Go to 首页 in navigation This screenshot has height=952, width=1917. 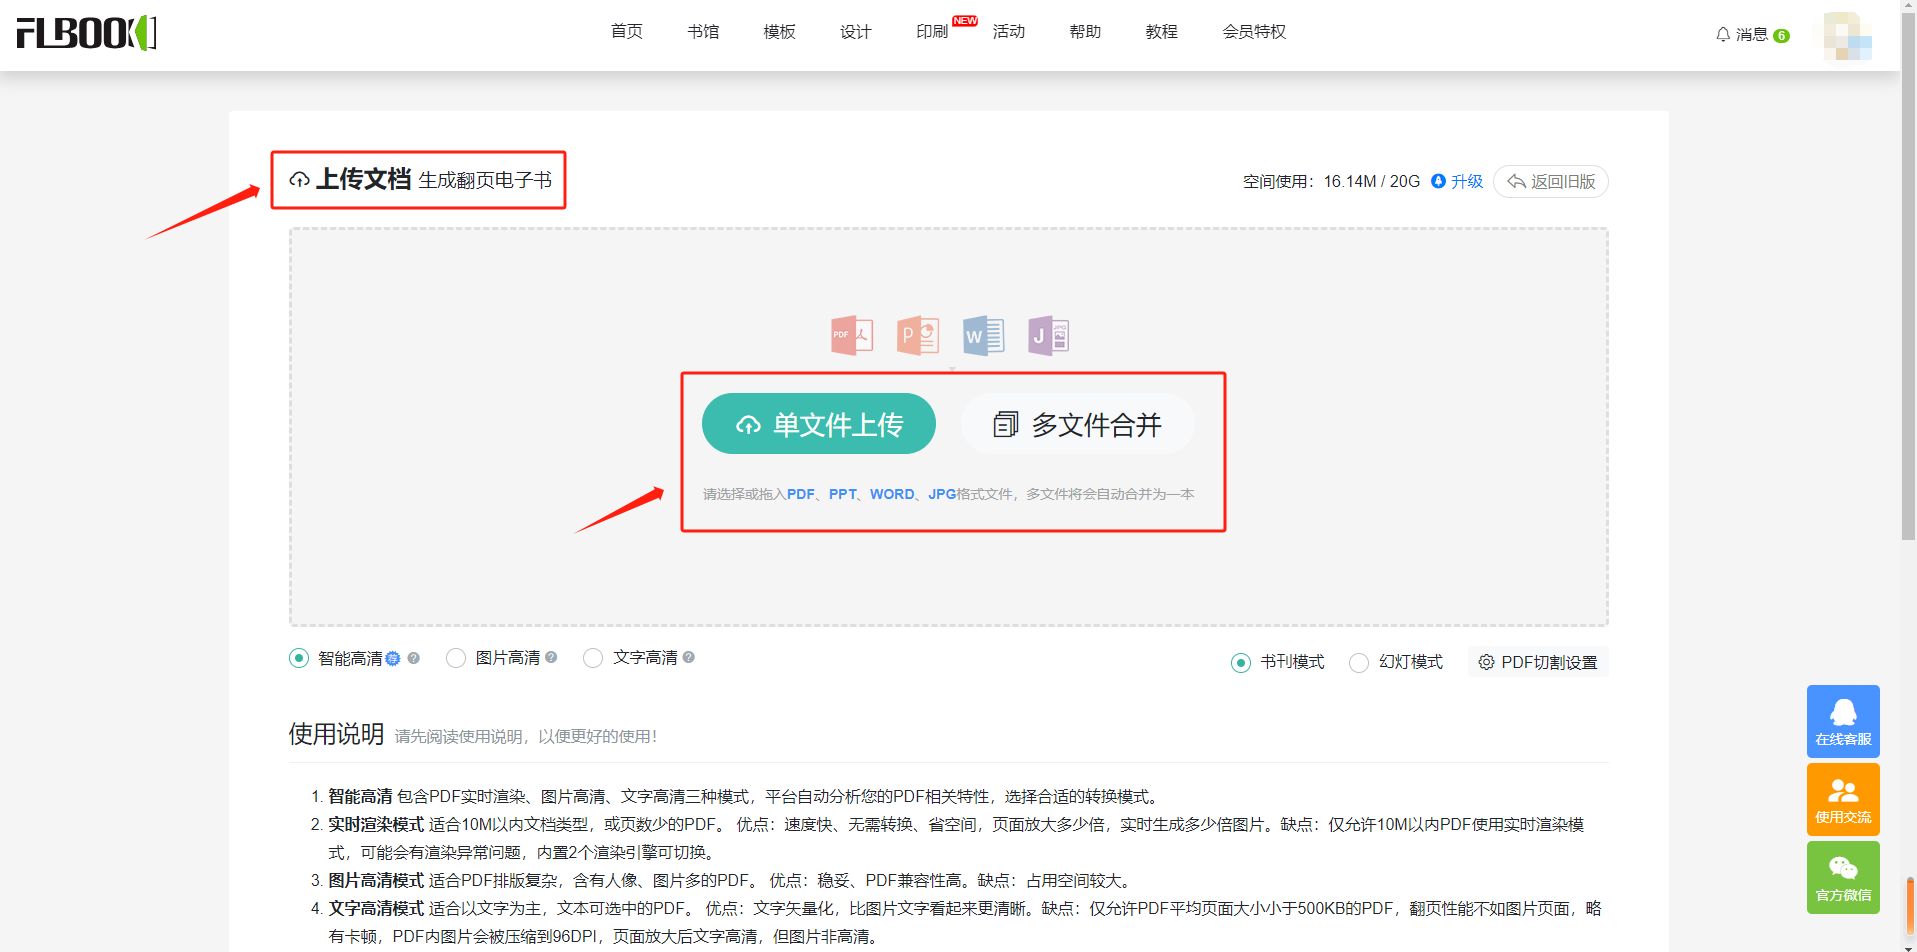627,32
